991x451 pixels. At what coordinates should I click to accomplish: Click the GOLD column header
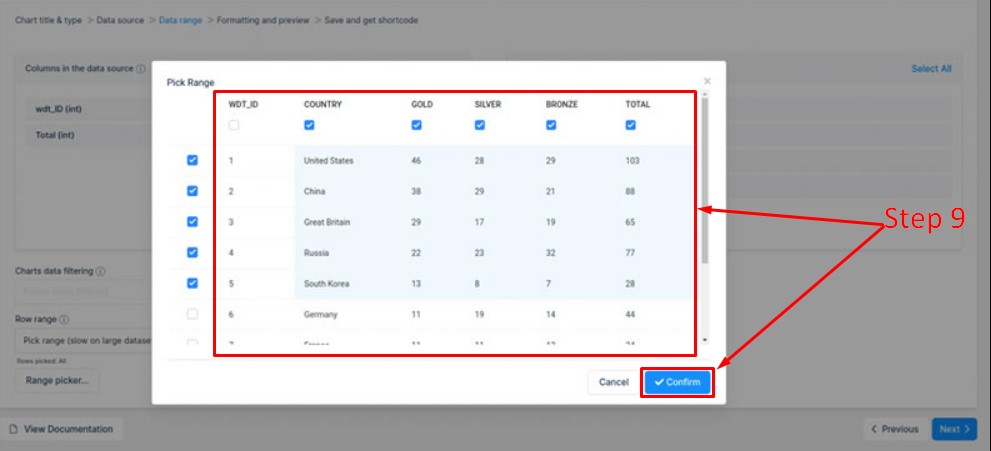coord(422,104)
